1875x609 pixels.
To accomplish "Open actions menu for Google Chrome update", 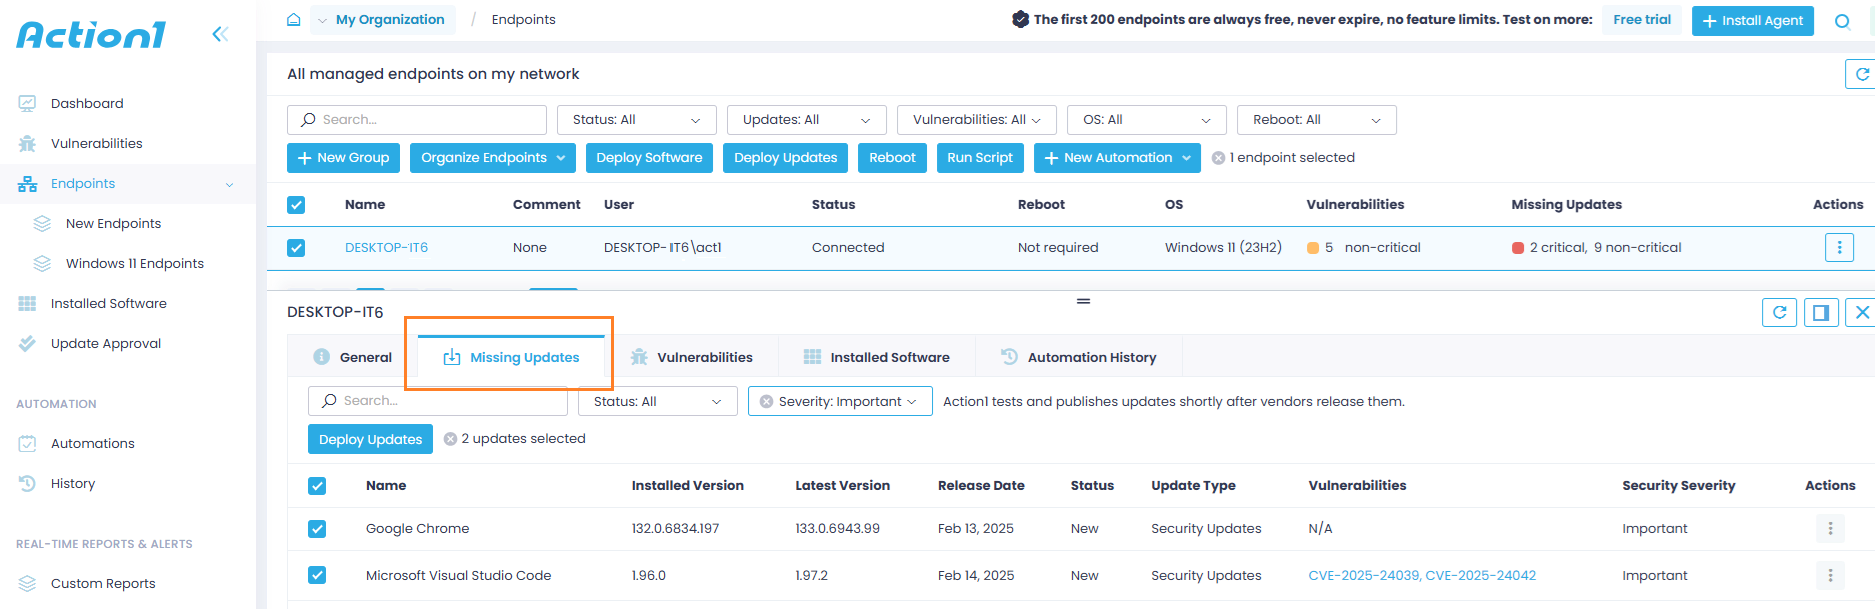I will pos(1830,529).
